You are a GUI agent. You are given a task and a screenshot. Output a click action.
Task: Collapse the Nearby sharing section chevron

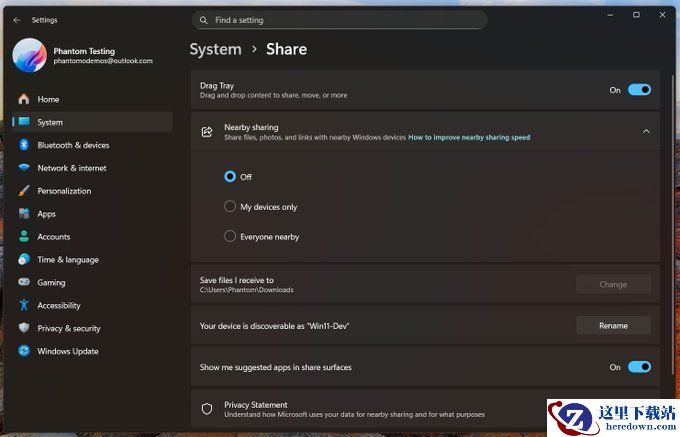point(646,131)
